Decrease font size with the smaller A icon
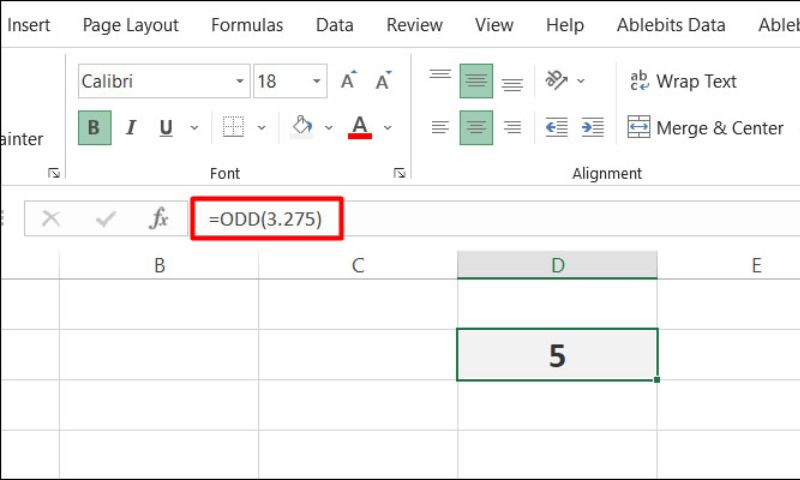Image resolution: width=800 pixels, height=480 pixels. click(383, 81)
